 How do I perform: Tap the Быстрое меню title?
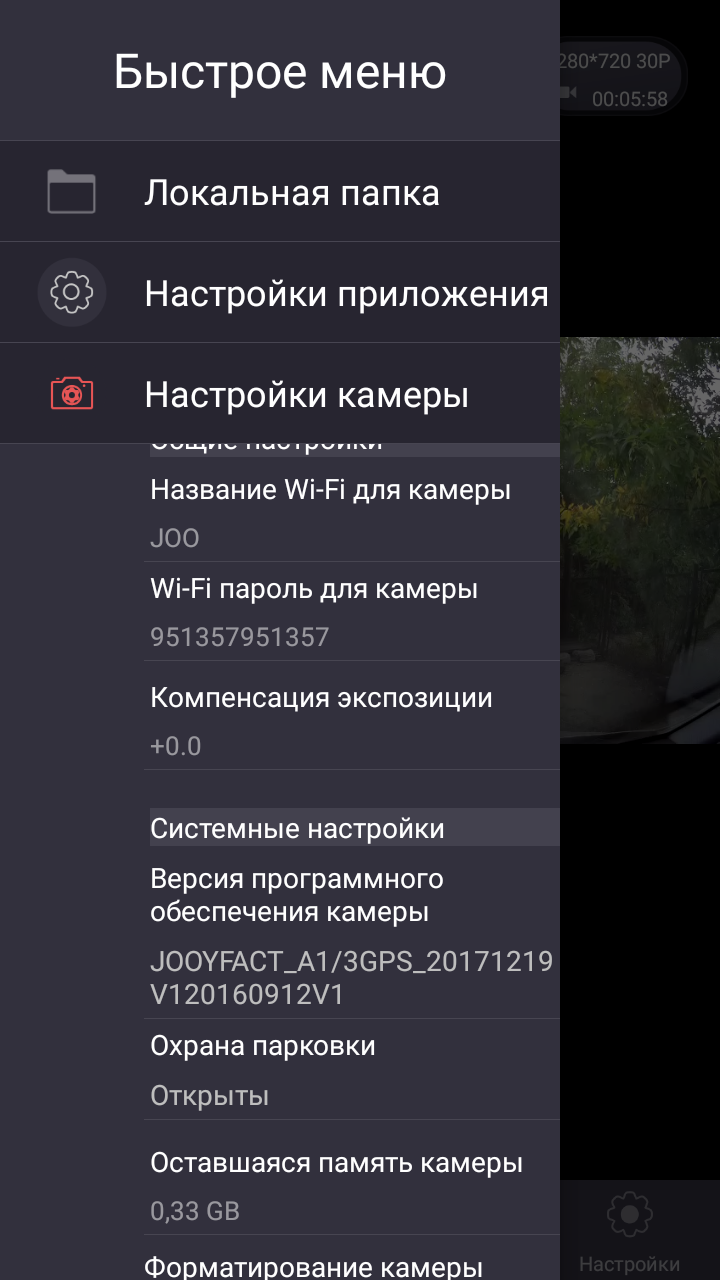pos(280,72)
